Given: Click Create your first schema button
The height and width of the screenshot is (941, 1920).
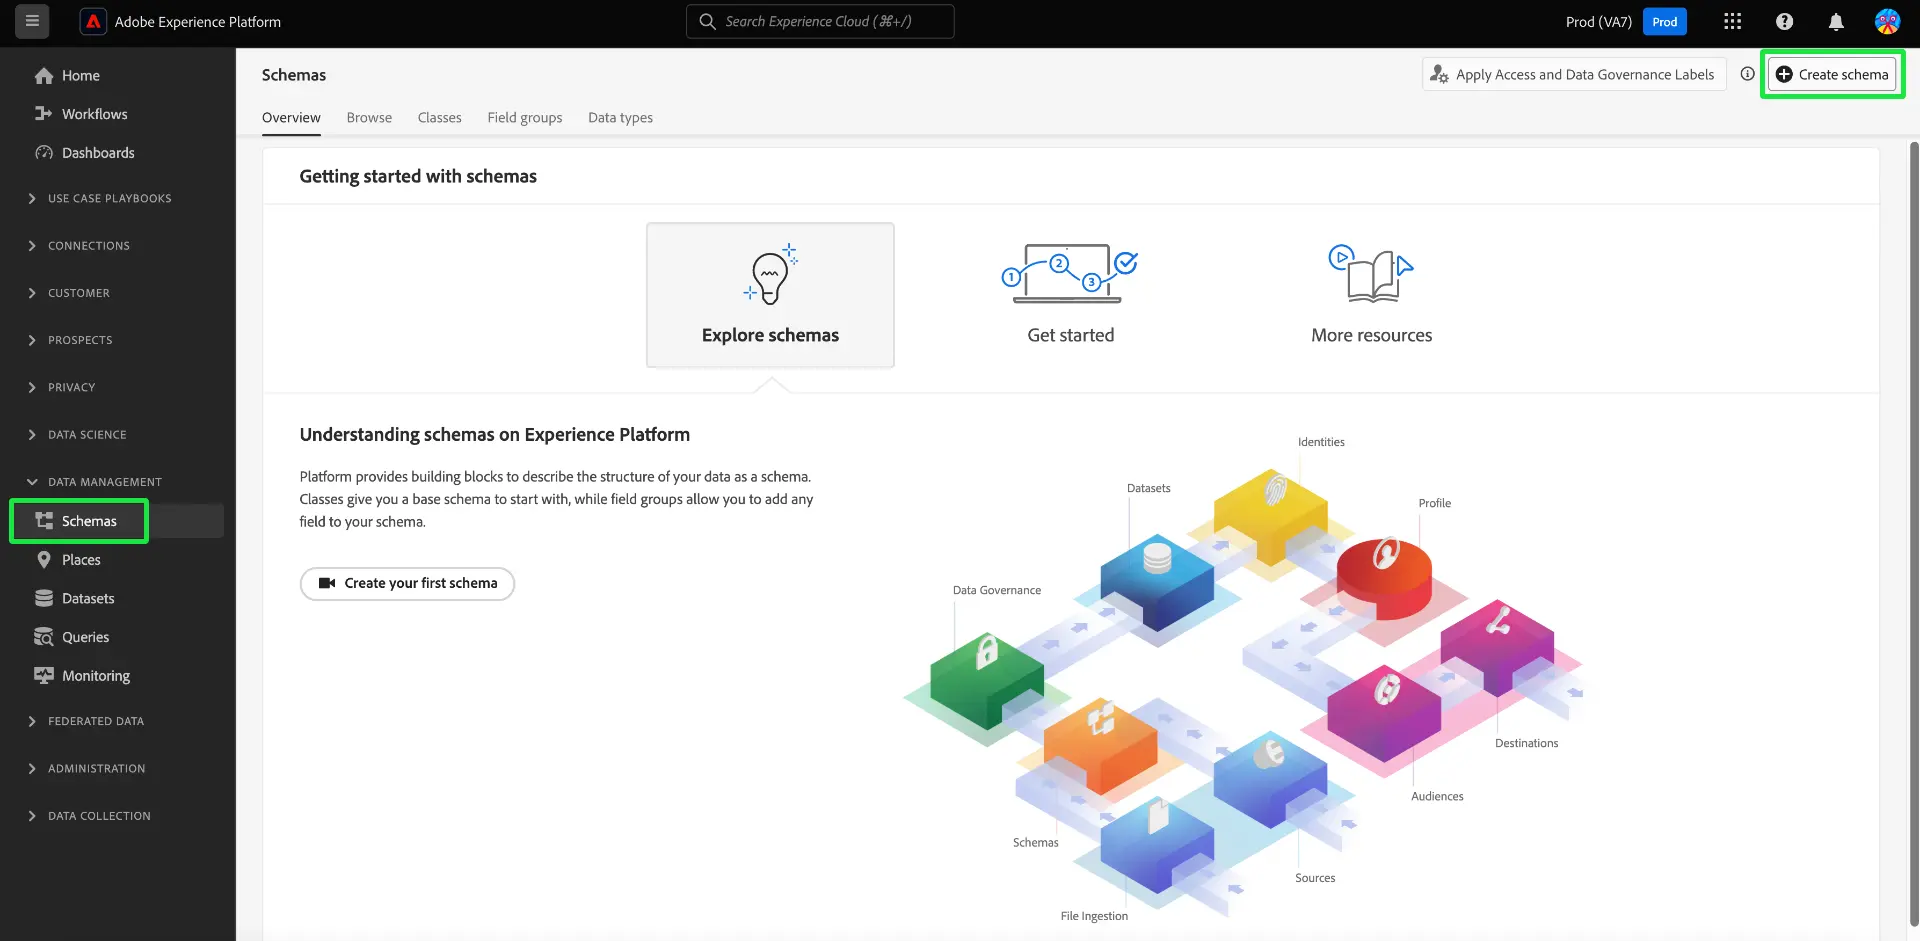Looking at the screenshot, I should click(x=407, y=584).
